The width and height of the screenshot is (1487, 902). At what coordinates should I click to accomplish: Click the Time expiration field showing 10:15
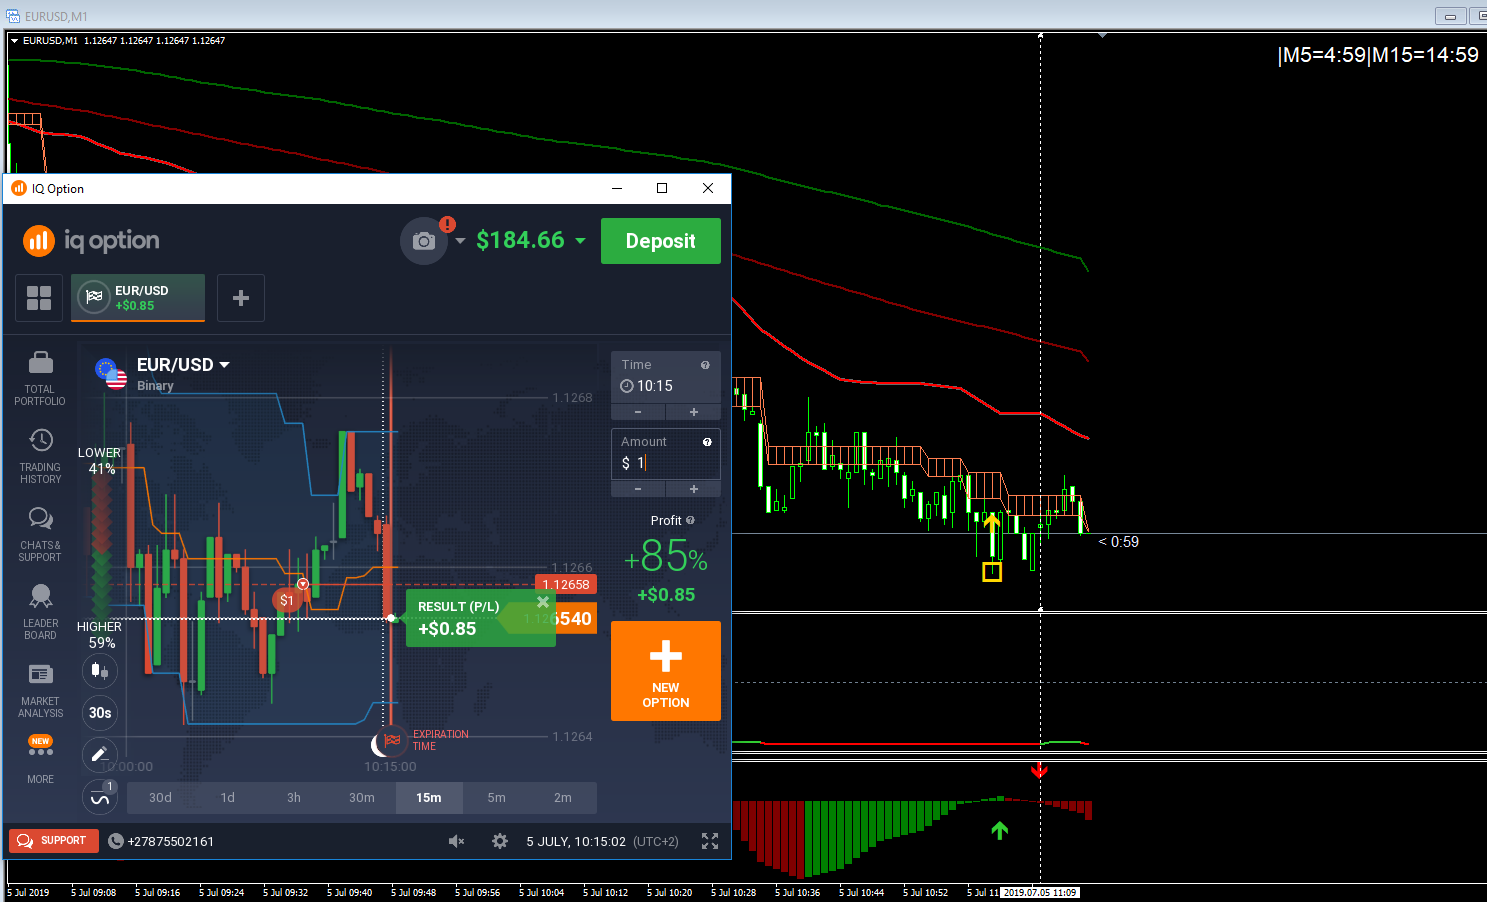[x=666, y=377]
